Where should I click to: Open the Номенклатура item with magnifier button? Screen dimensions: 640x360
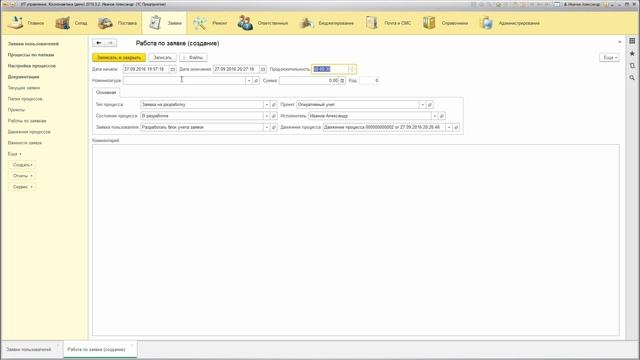coord(256,81)
